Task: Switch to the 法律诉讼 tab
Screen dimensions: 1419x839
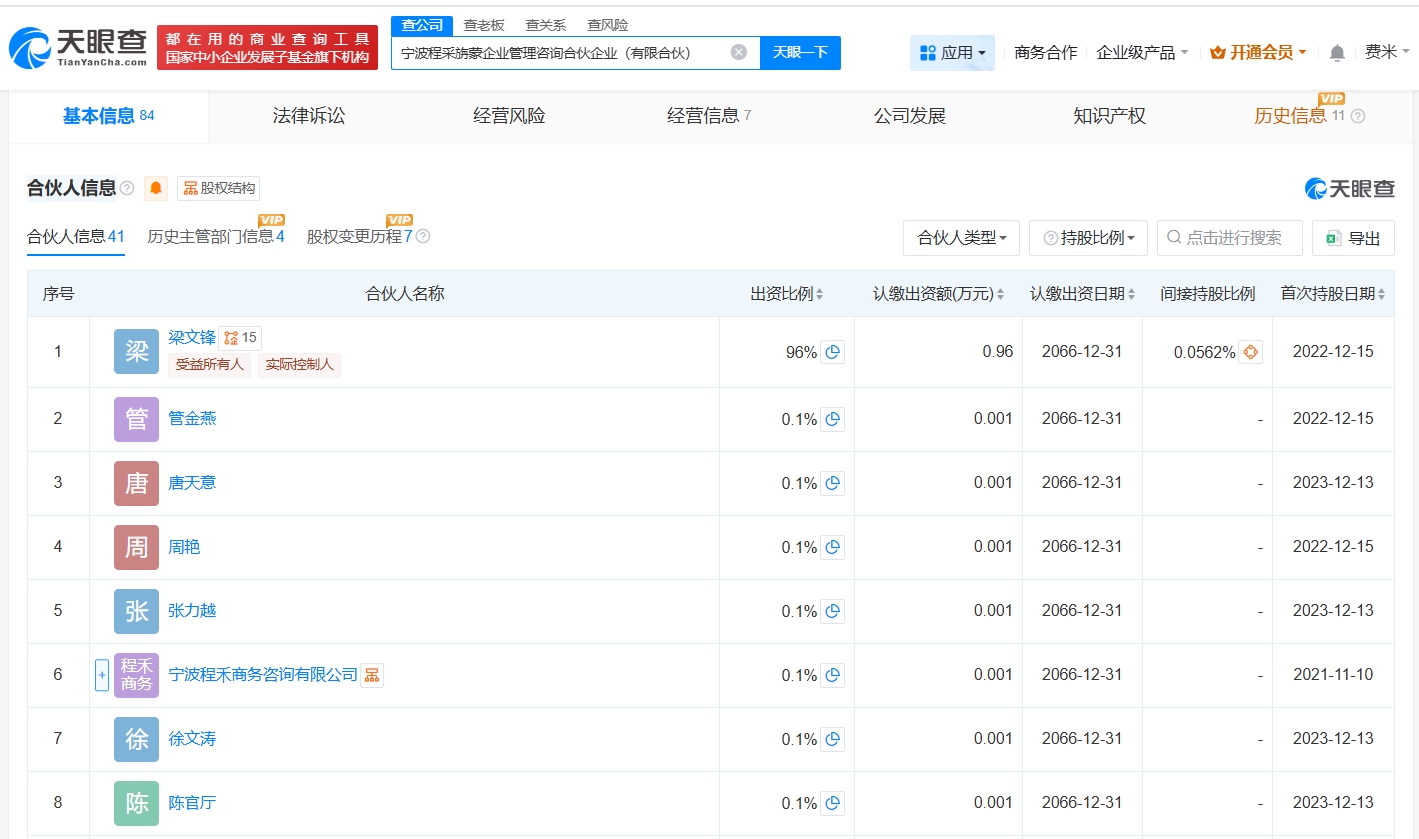Action: (x=308, y=116)
